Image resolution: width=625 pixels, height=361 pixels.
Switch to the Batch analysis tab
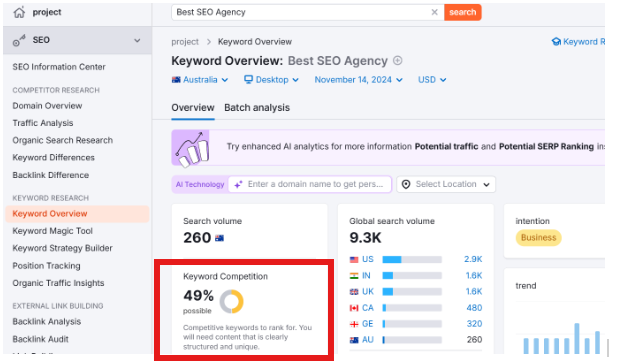(257, 108)
